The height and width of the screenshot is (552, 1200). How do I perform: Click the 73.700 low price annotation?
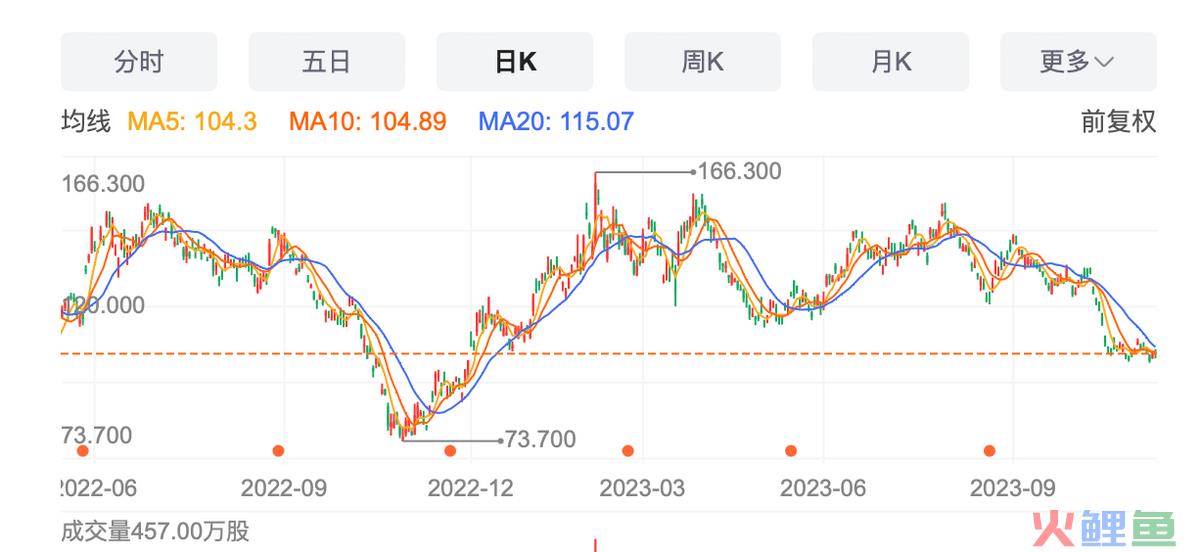point(540,439)
